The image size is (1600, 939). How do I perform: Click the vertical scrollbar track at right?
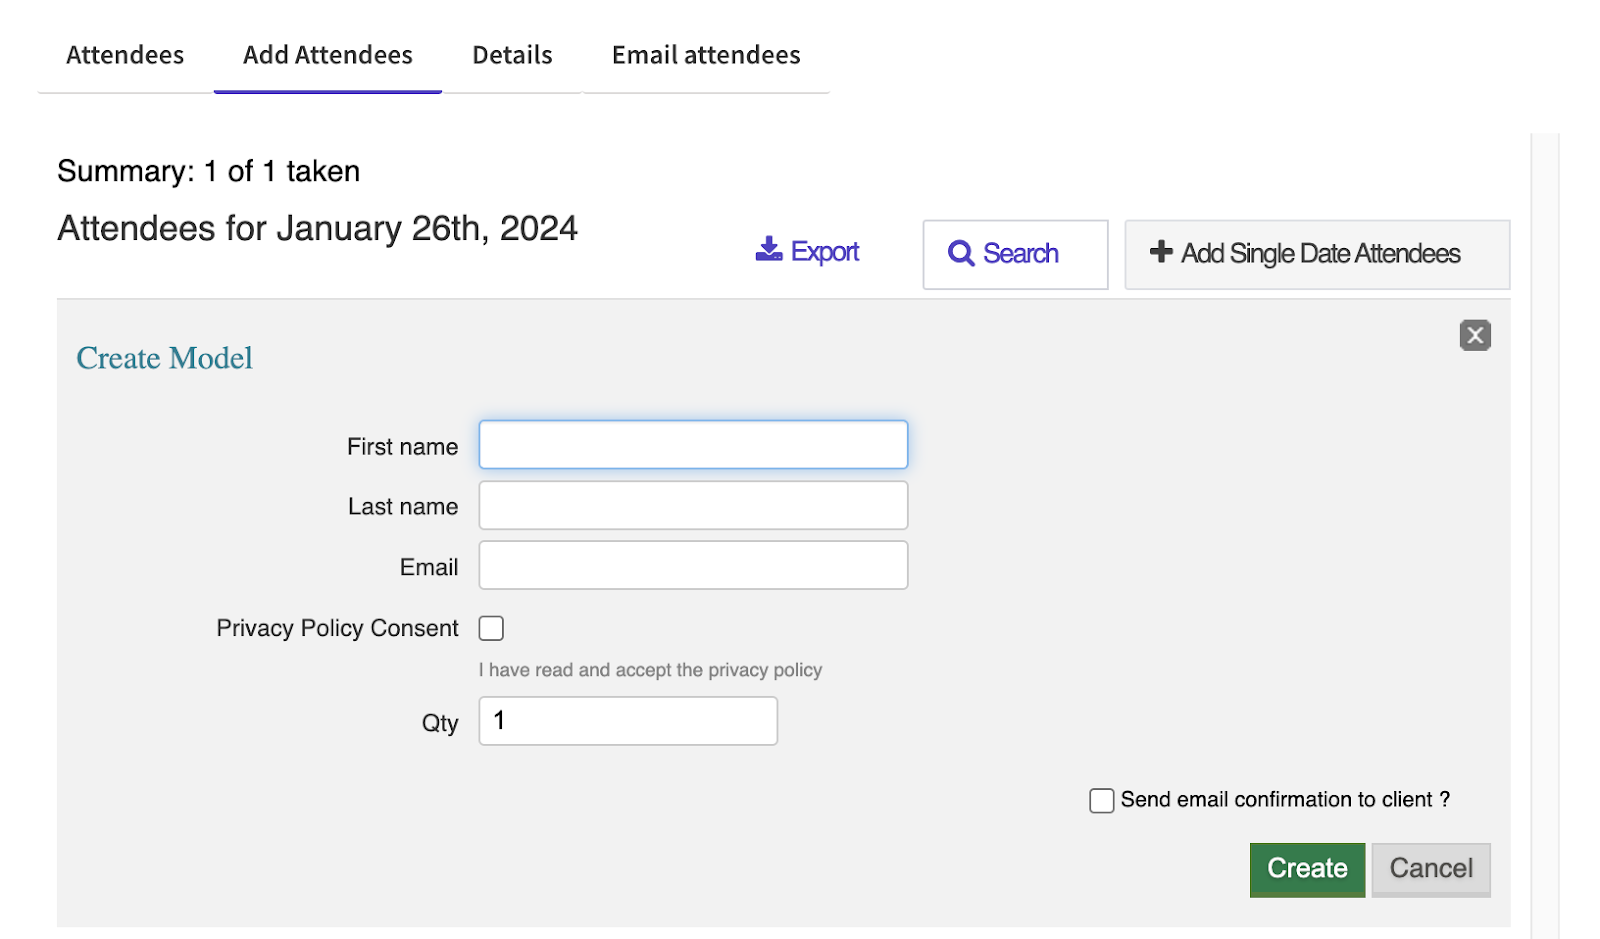point(1545,536)
